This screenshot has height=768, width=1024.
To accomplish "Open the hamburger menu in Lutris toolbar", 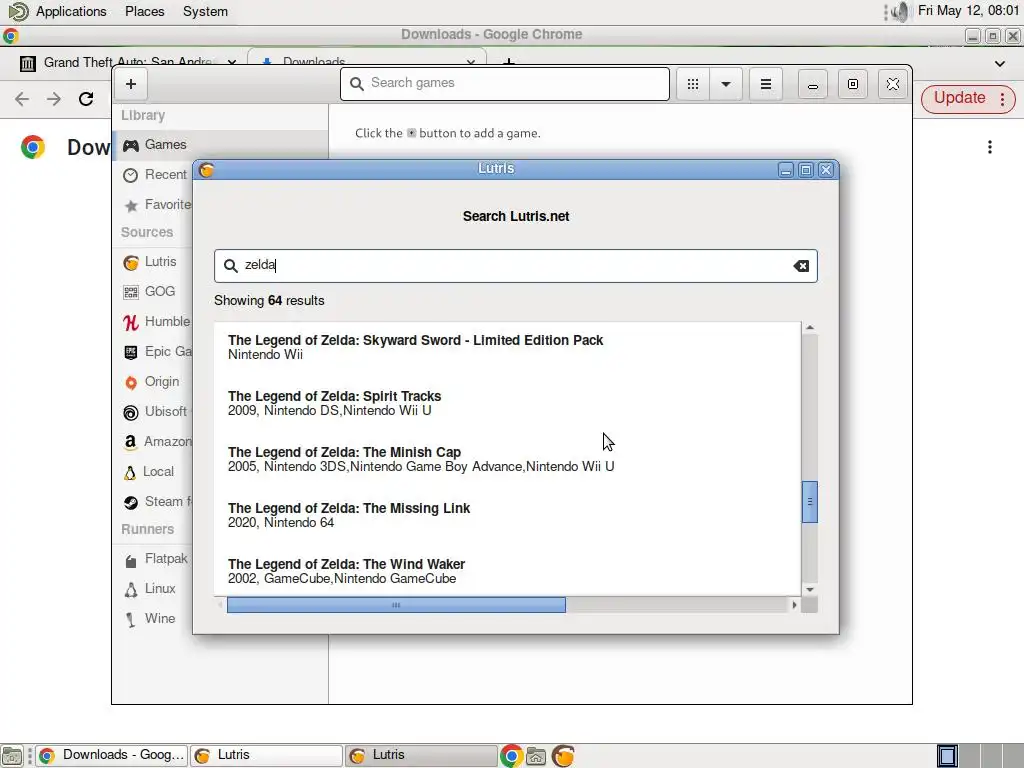I will point(766,84).
